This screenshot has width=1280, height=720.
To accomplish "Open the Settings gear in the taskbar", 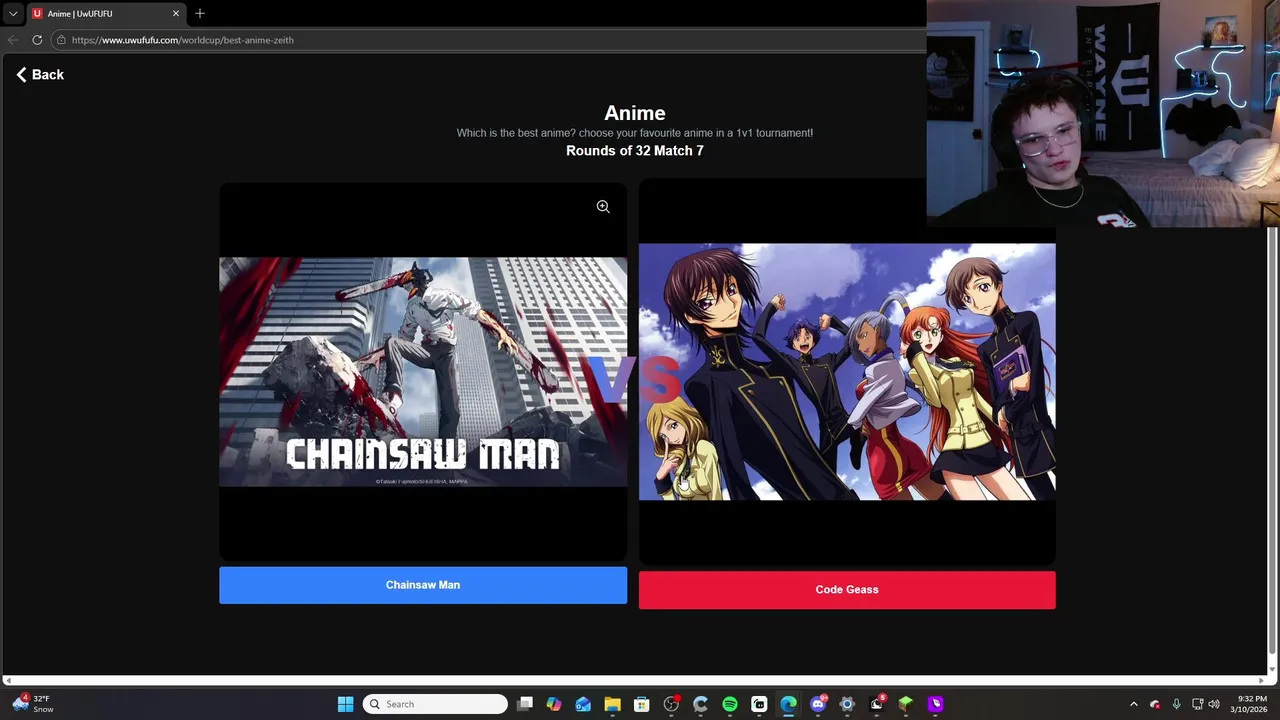I will pos(847,704).
